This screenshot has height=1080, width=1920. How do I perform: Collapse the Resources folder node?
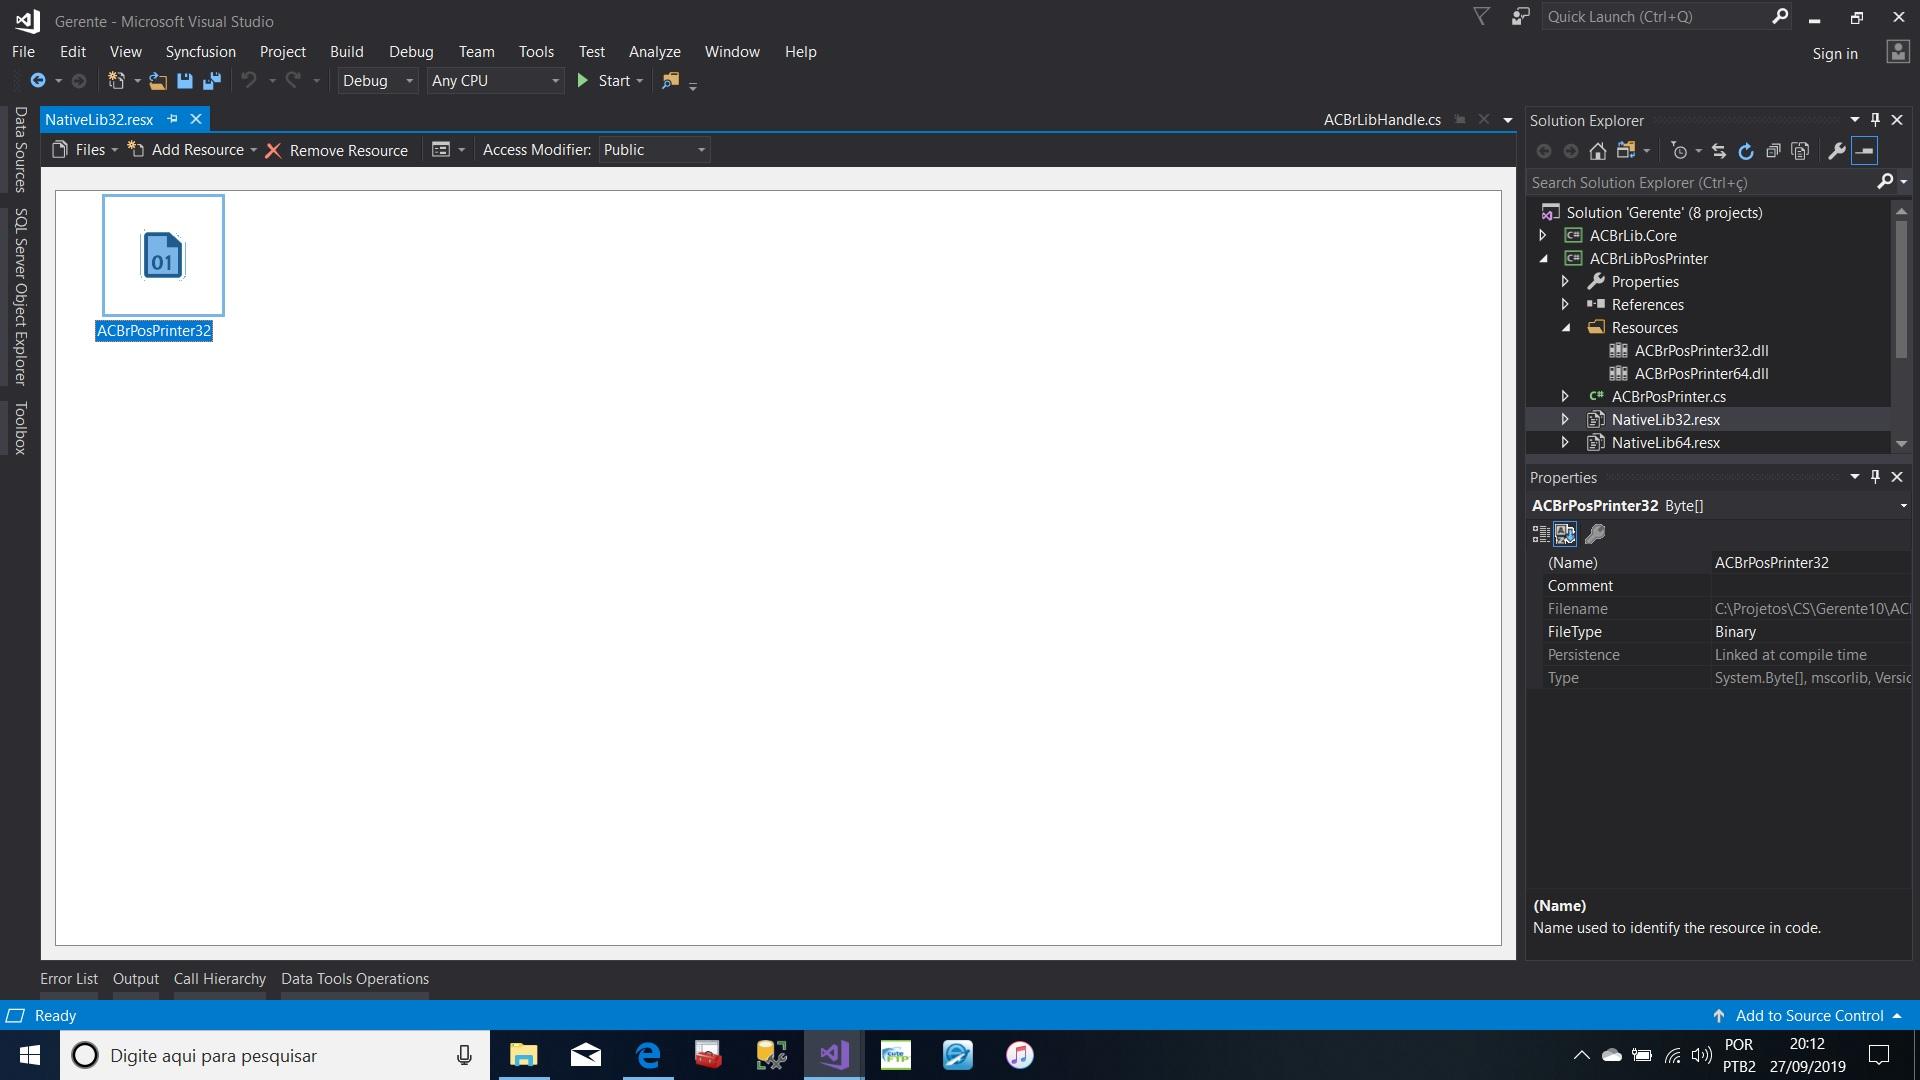click(x=1566, y=328)
